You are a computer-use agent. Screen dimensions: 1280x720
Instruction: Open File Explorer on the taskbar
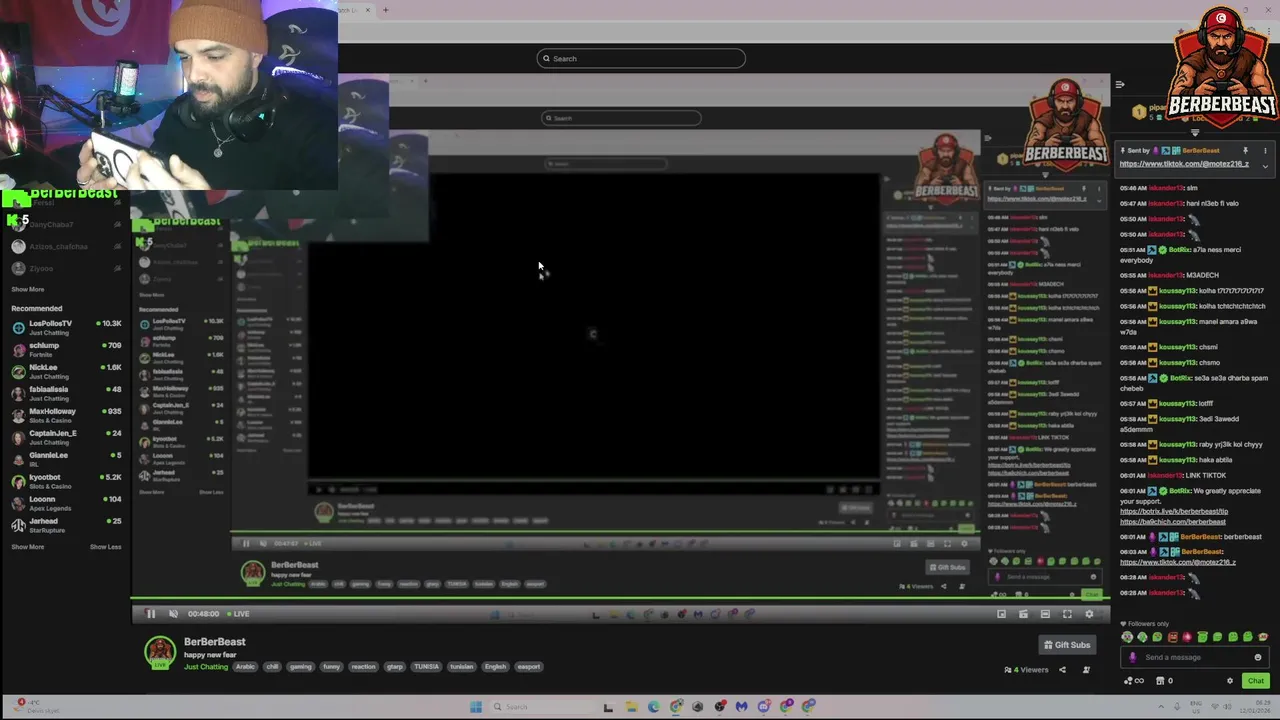[x=631, y=707]
